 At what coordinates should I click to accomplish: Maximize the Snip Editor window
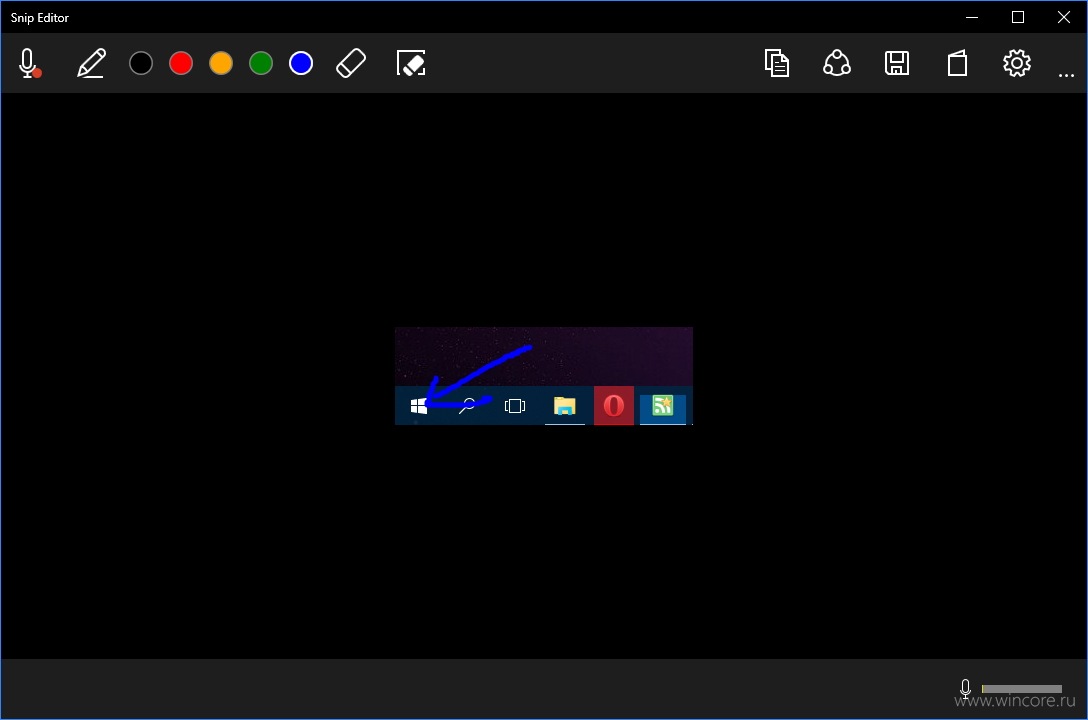click(x=1018, y=17)
